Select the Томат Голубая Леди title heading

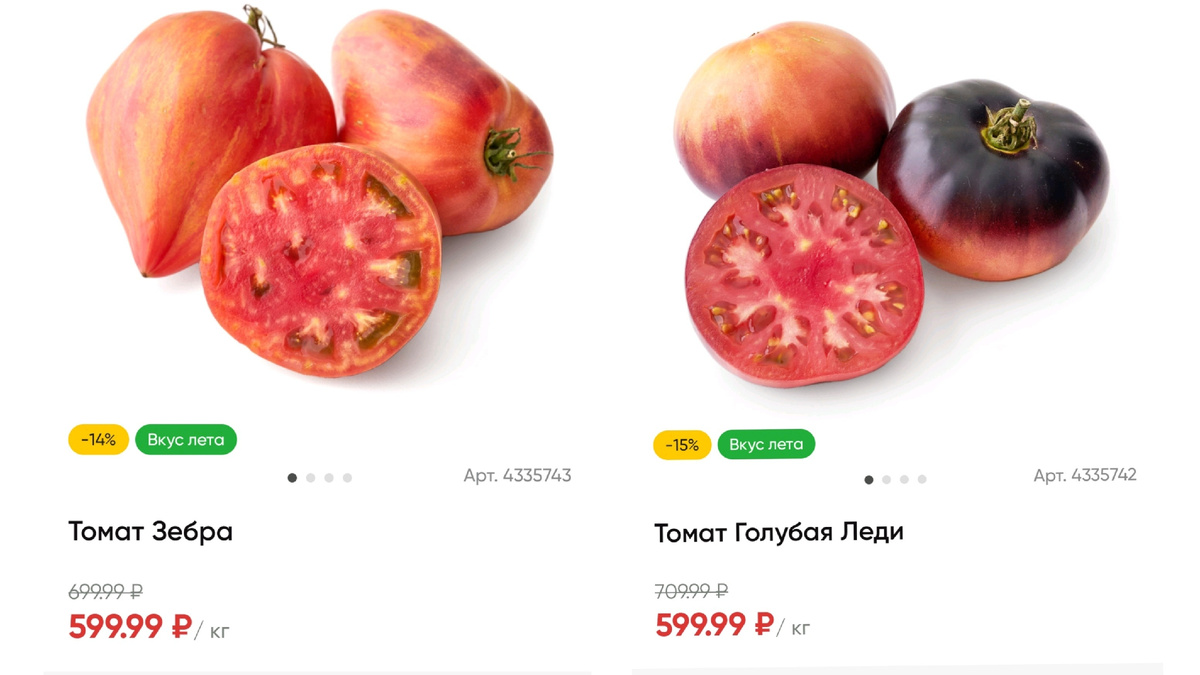(778, 532)
